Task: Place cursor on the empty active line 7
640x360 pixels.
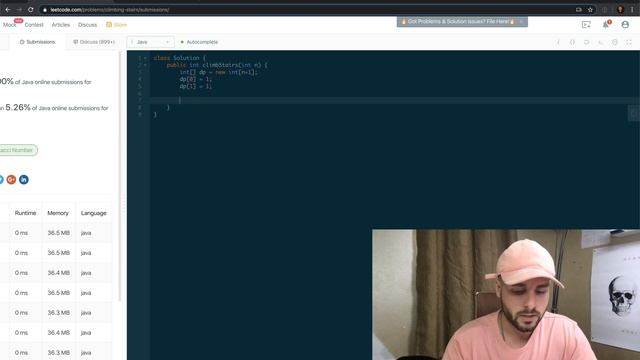Action: (395, 100)
